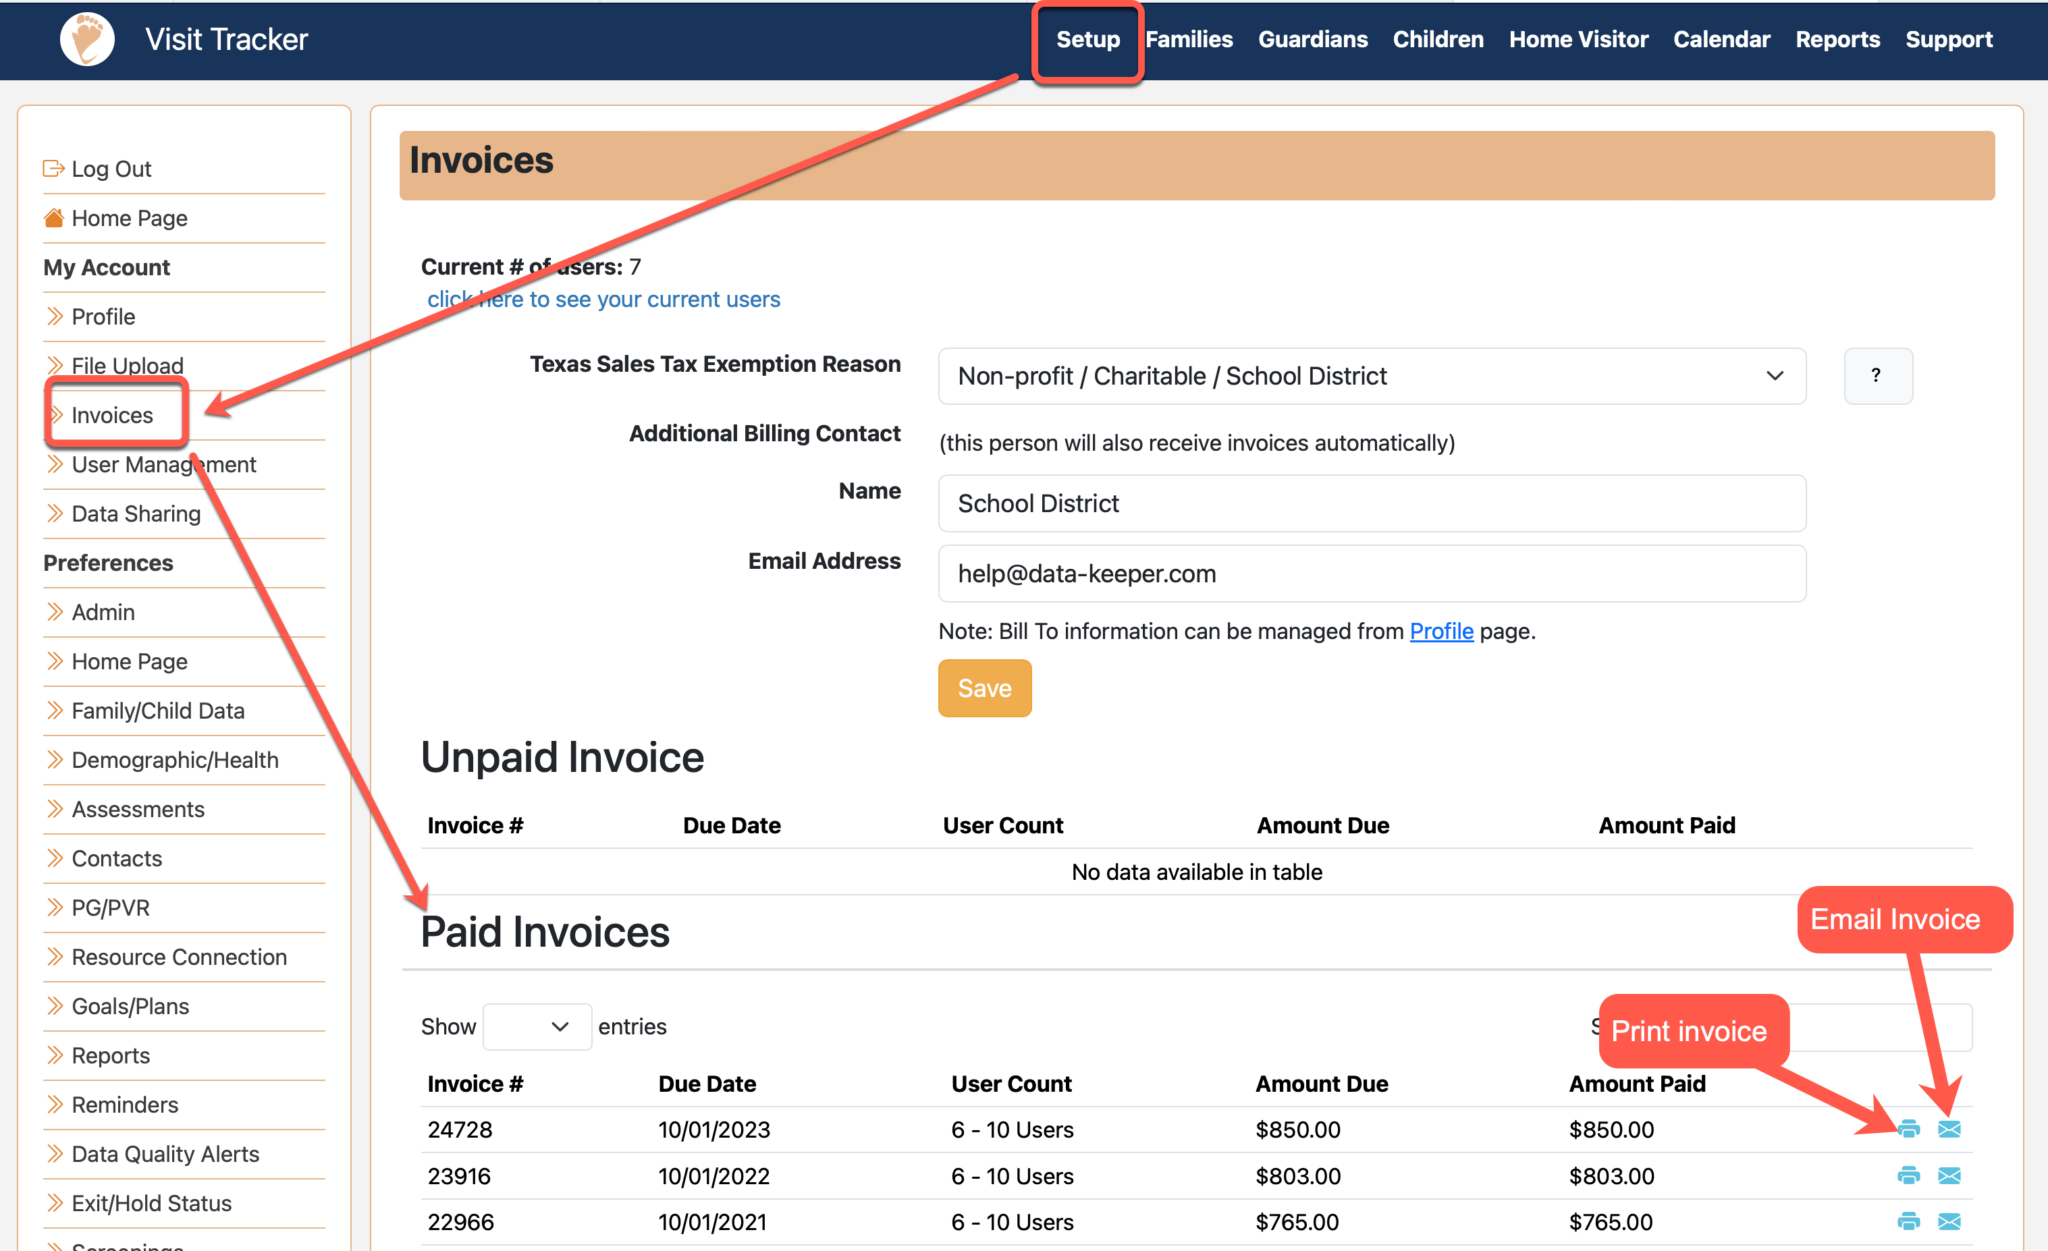
Task: Follow link to see your current users
Action: 604,299
